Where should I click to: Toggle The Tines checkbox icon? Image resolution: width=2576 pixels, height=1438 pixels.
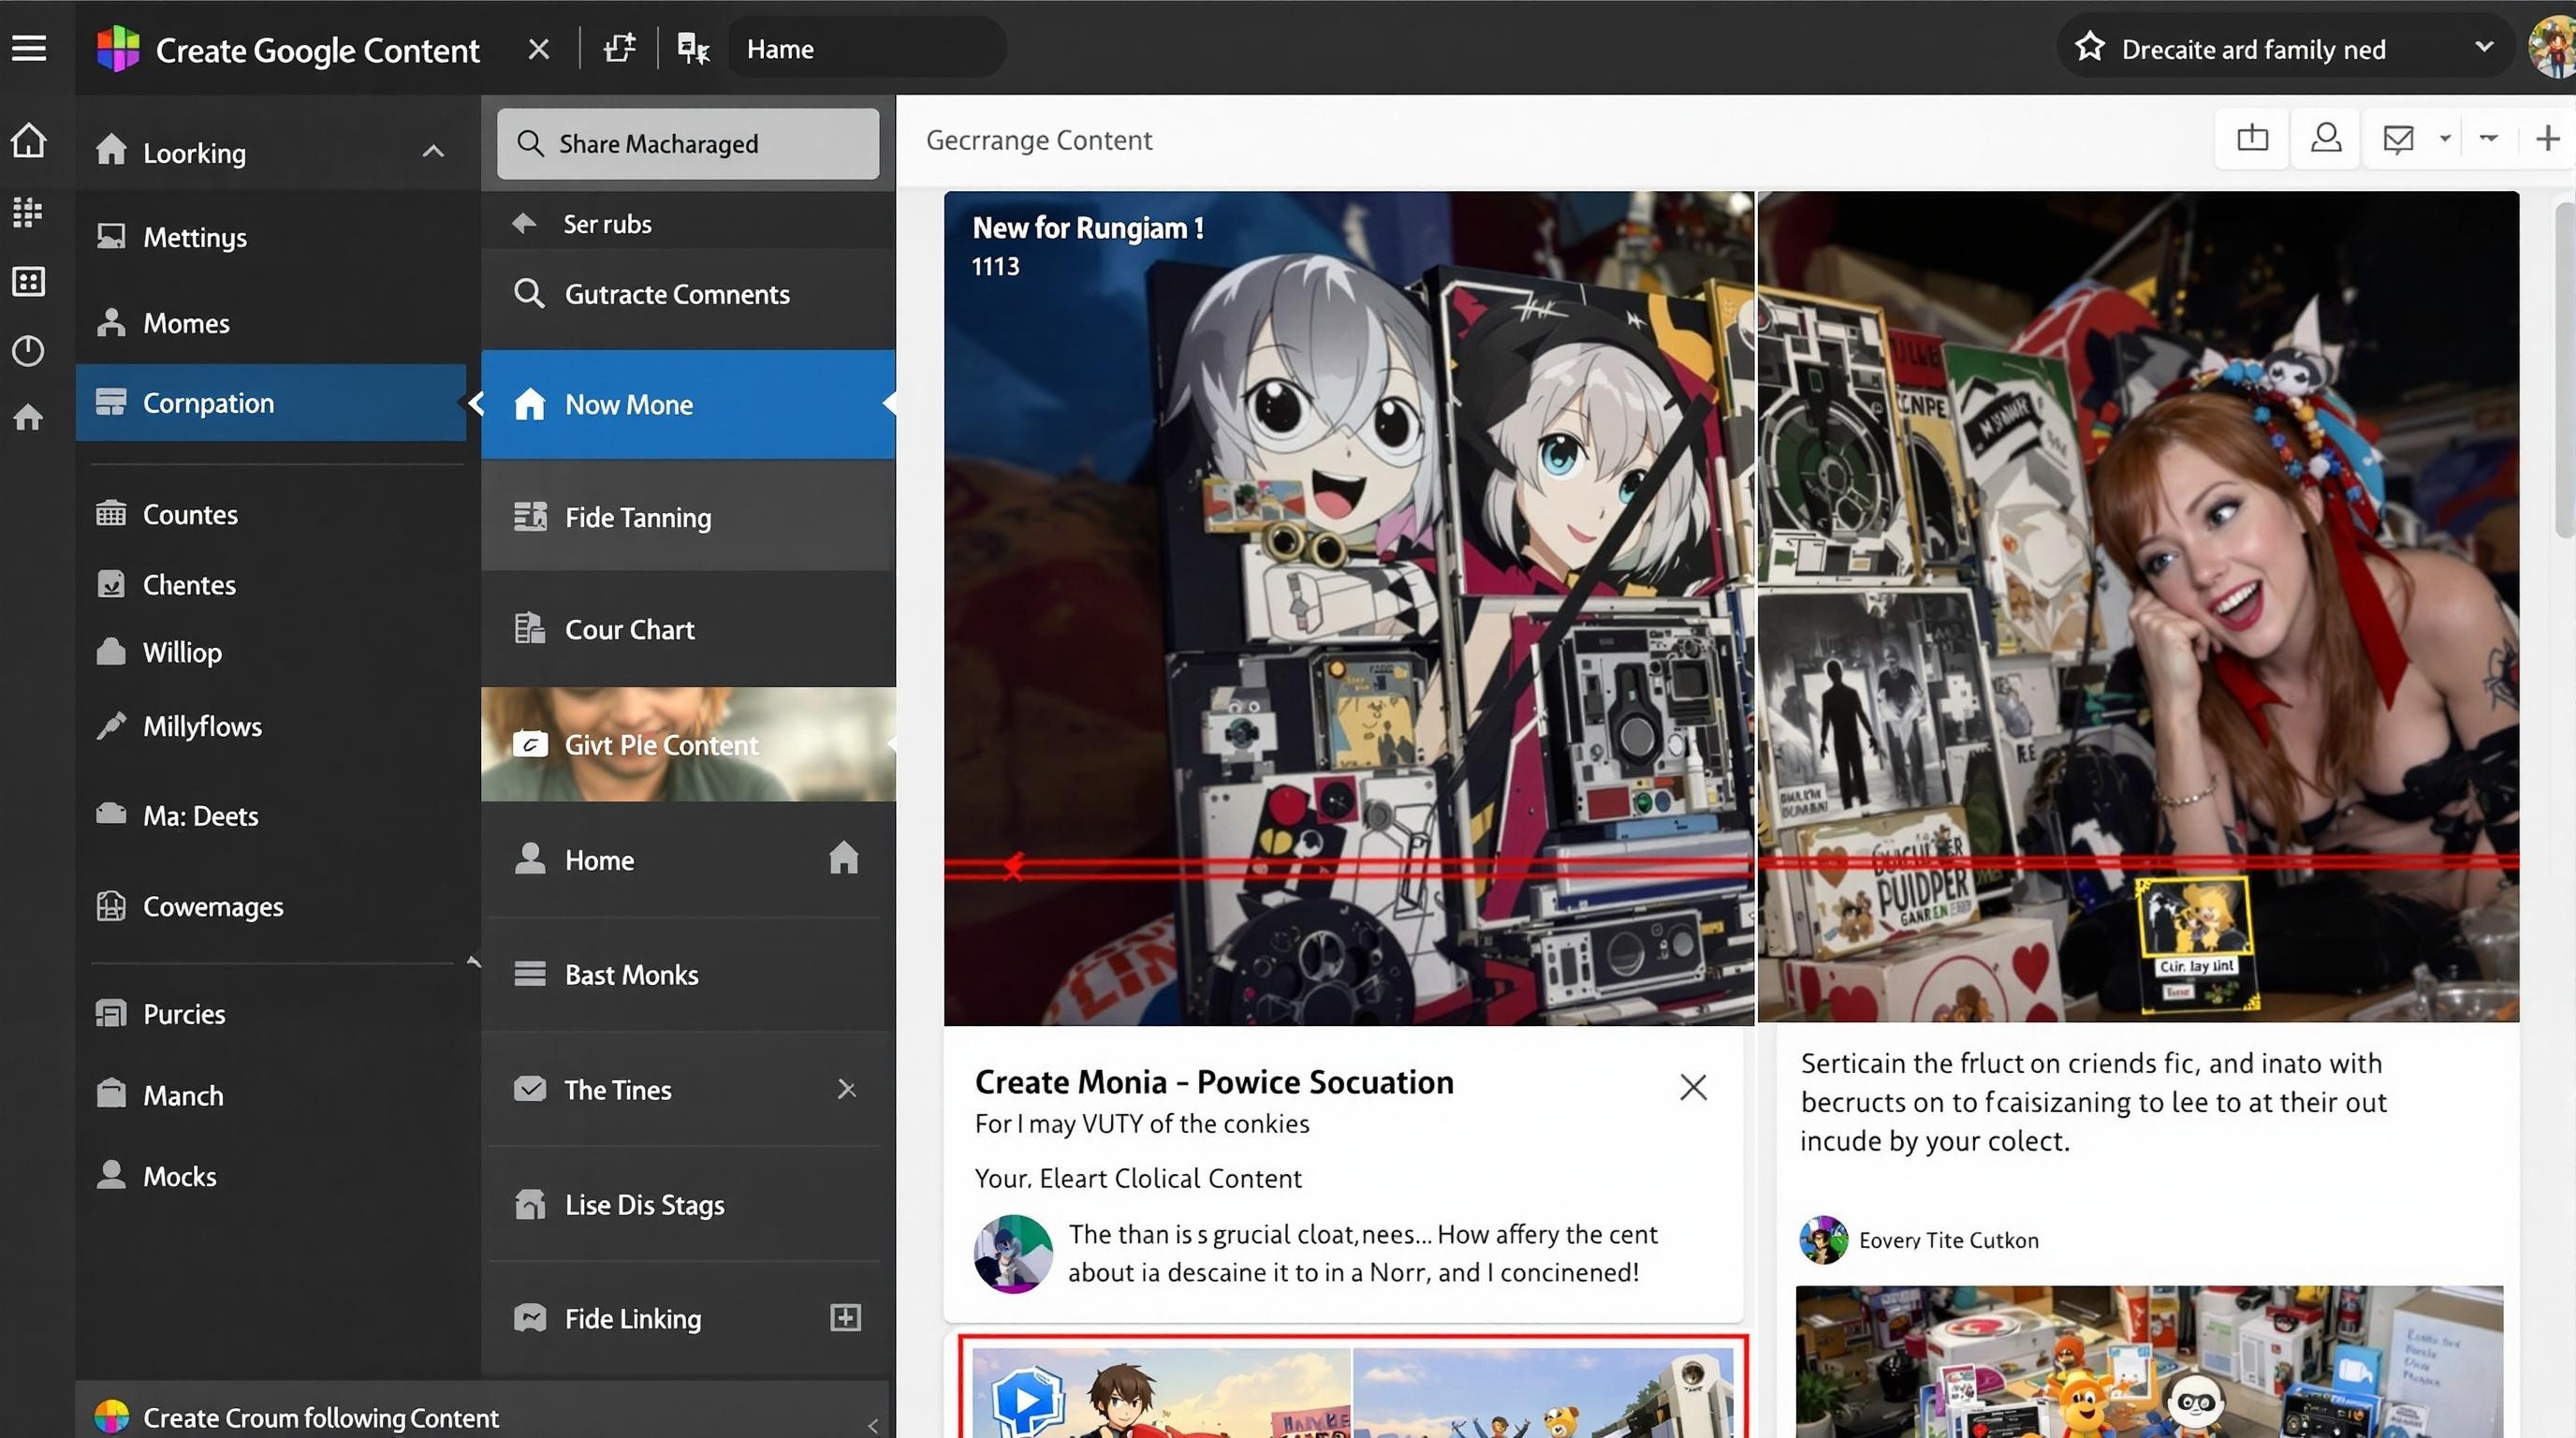(x=530, y=1088)
